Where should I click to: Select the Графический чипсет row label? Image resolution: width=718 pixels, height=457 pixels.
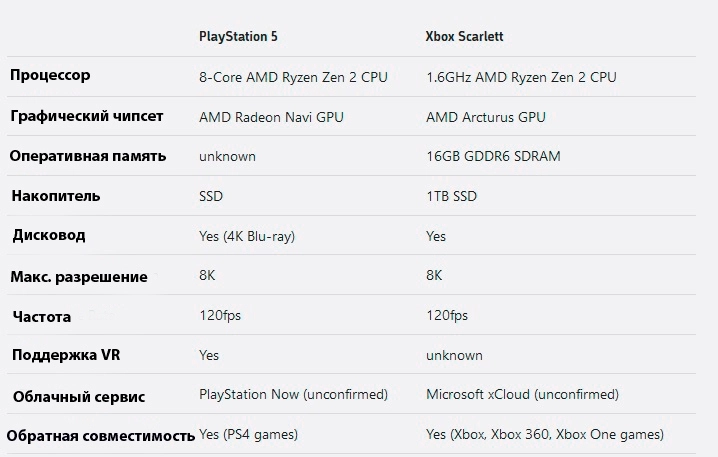(86, 115)
